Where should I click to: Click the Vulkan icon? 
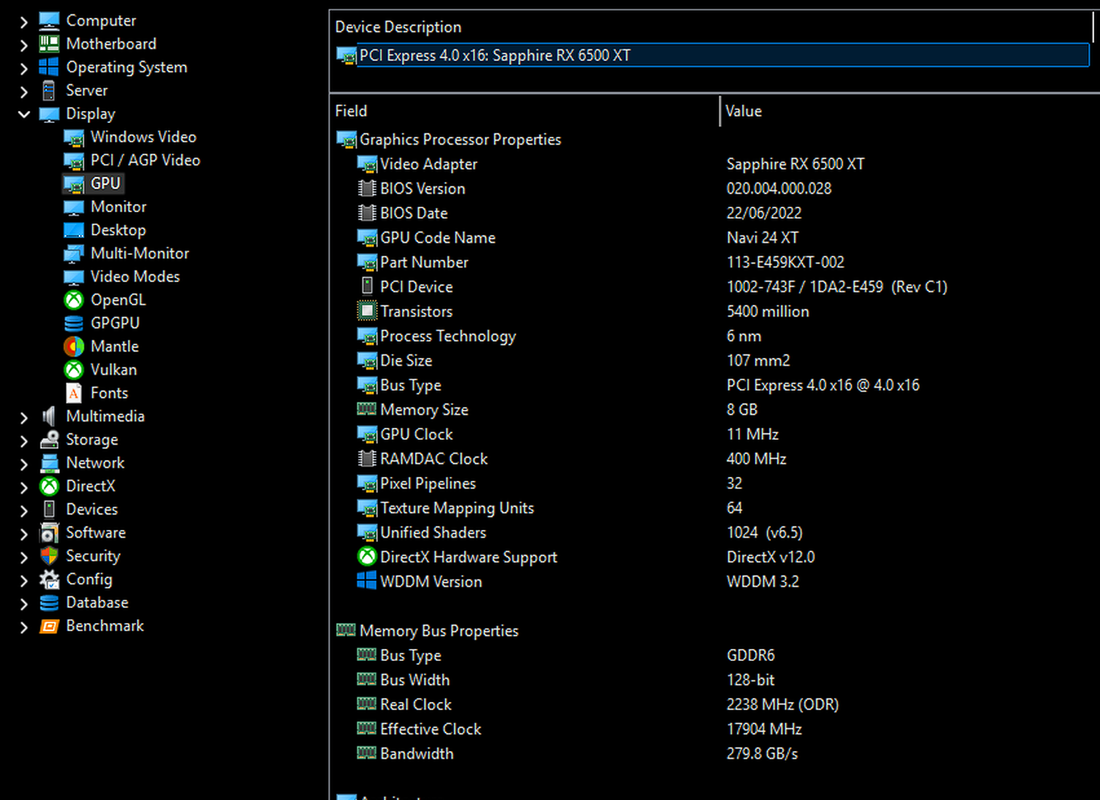tap(74, 369)
